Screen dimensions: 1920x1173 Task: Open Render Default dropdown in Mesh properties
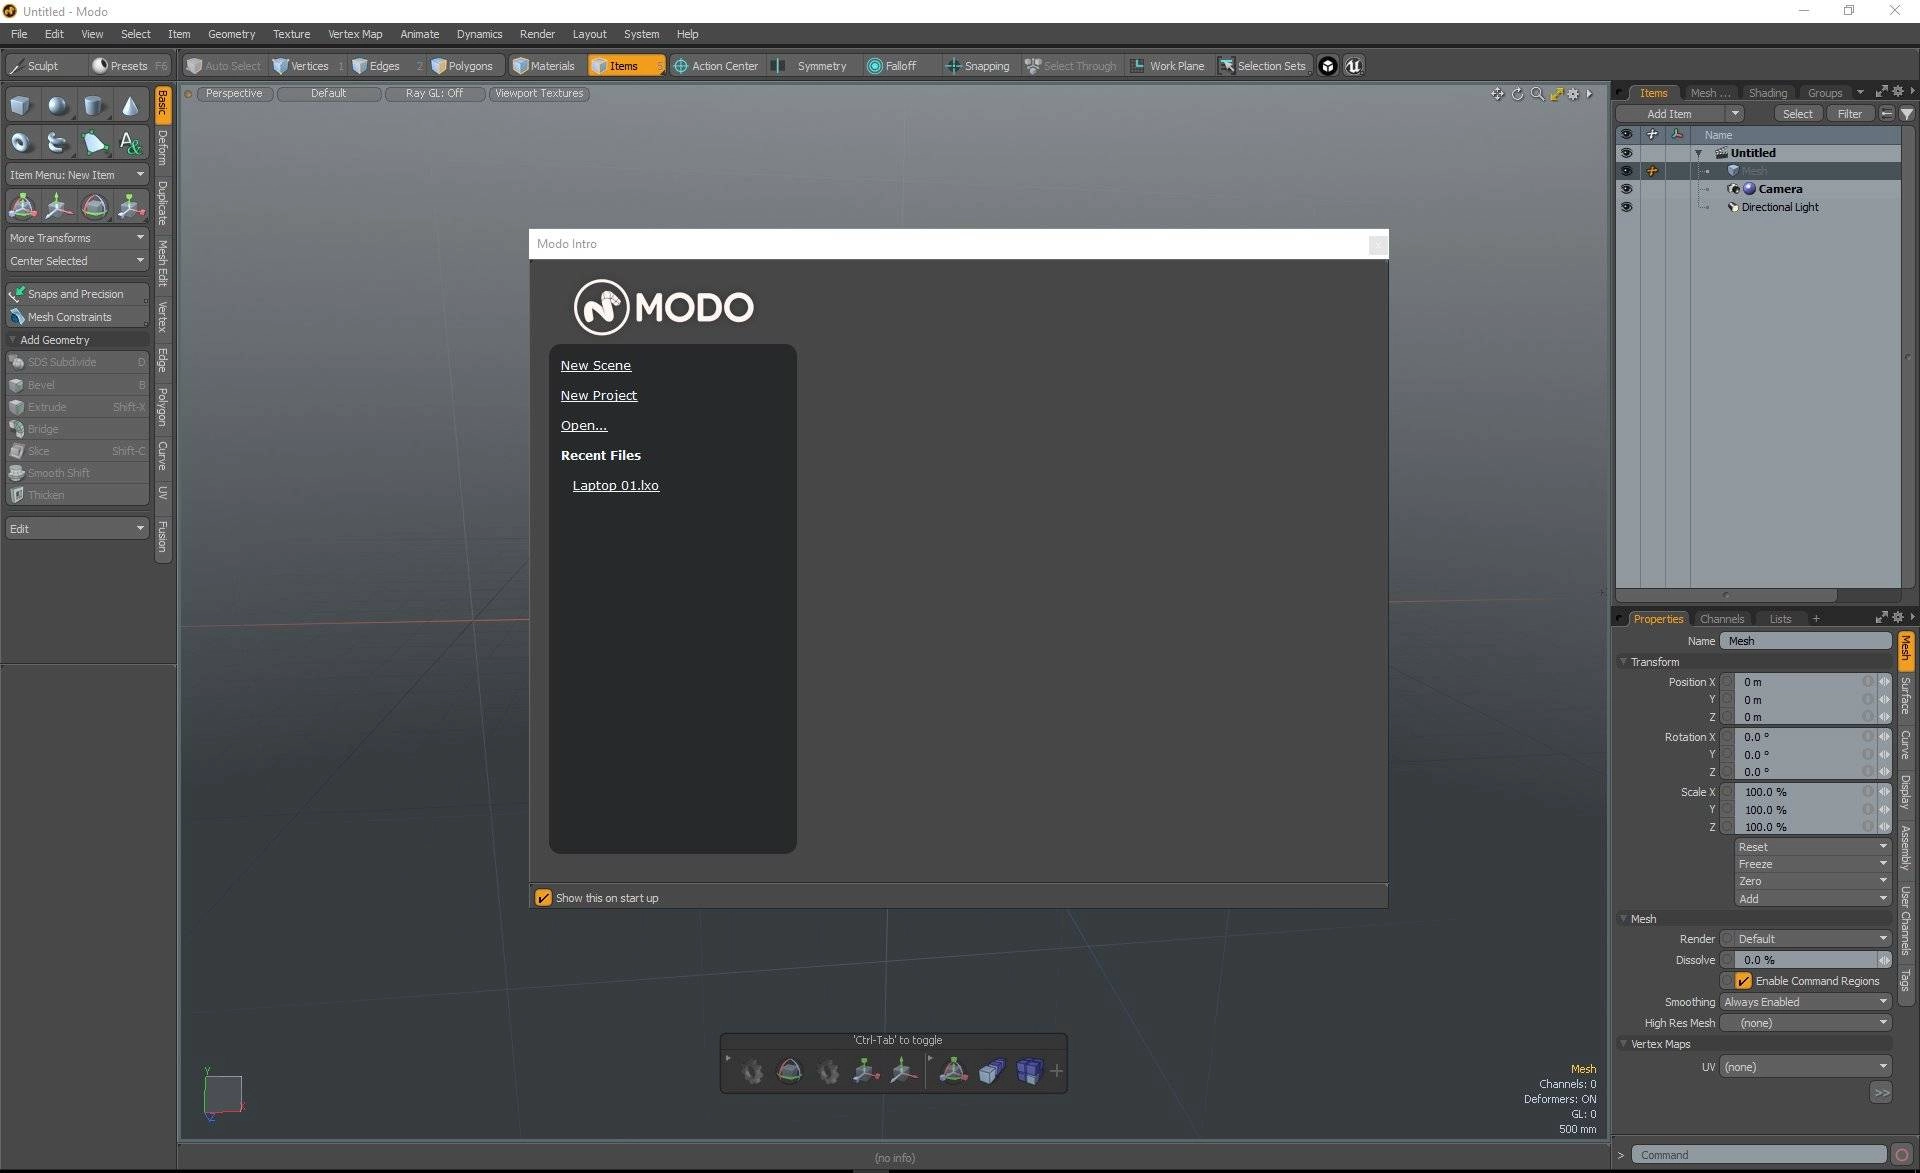[1806, 939]
